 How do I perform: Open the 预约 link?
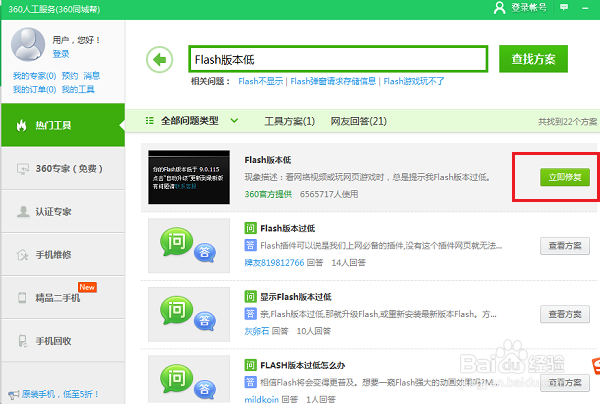pos(70,76)
